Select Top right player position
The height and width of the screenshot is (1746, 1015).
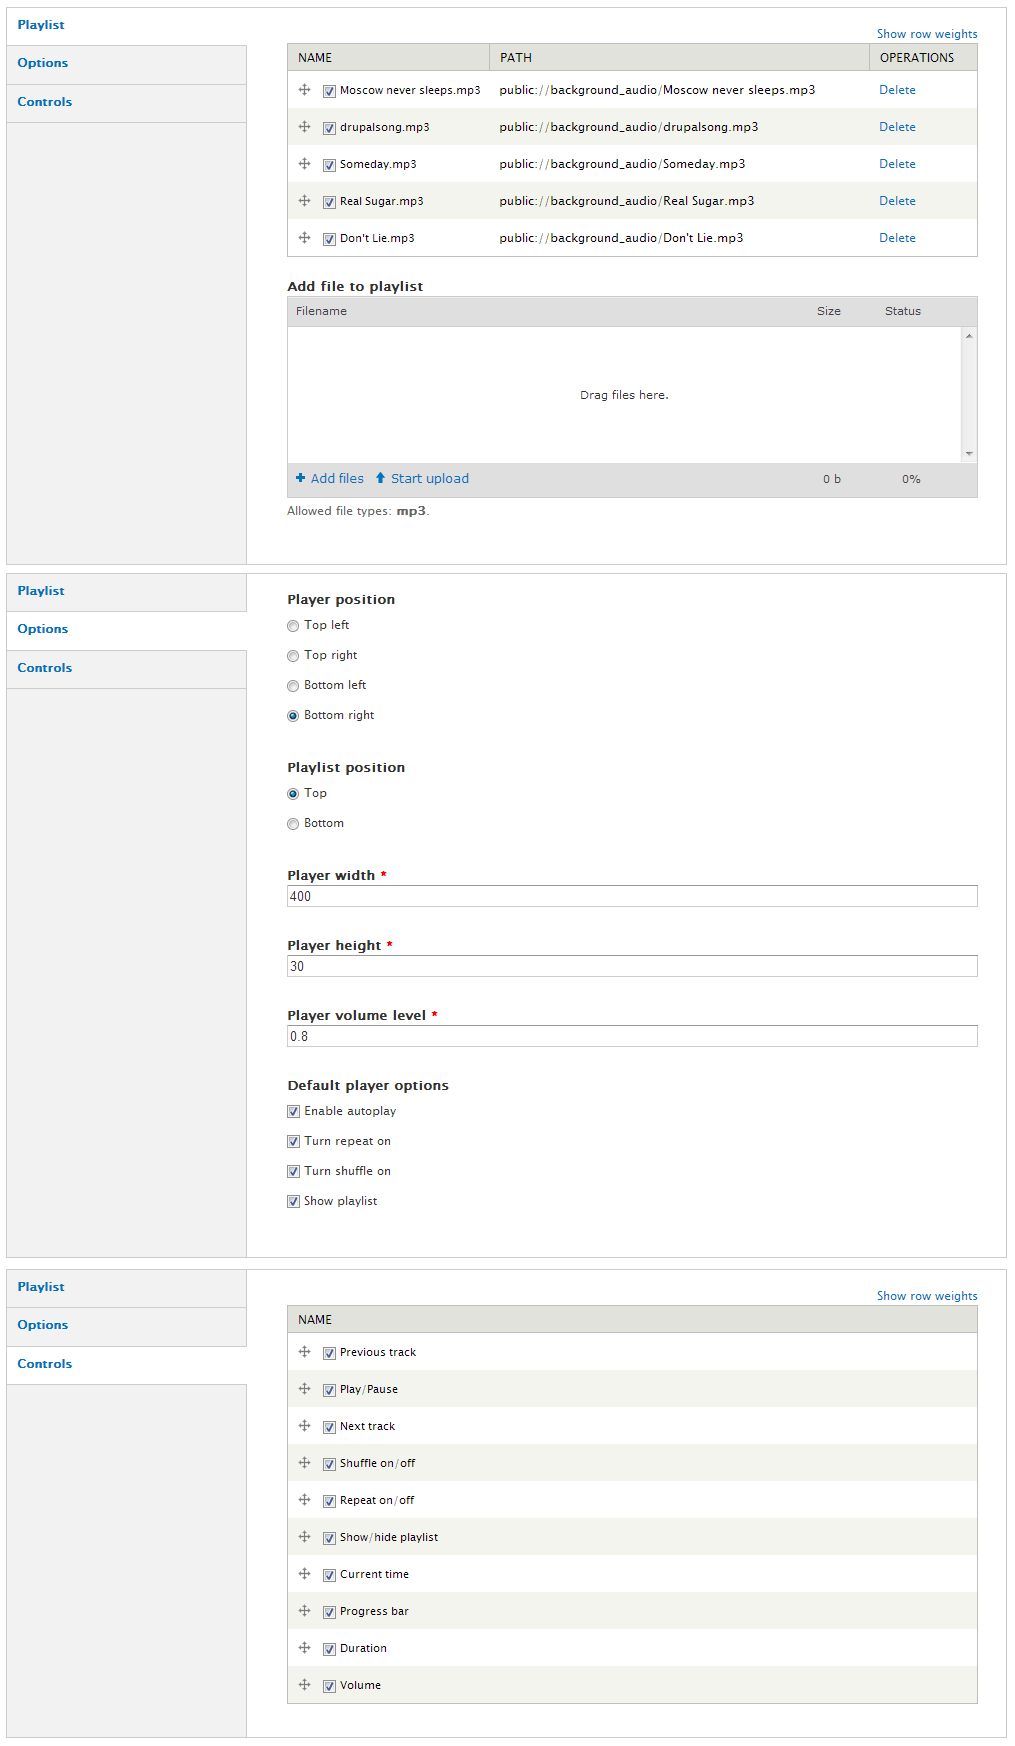tap(293, 656)
